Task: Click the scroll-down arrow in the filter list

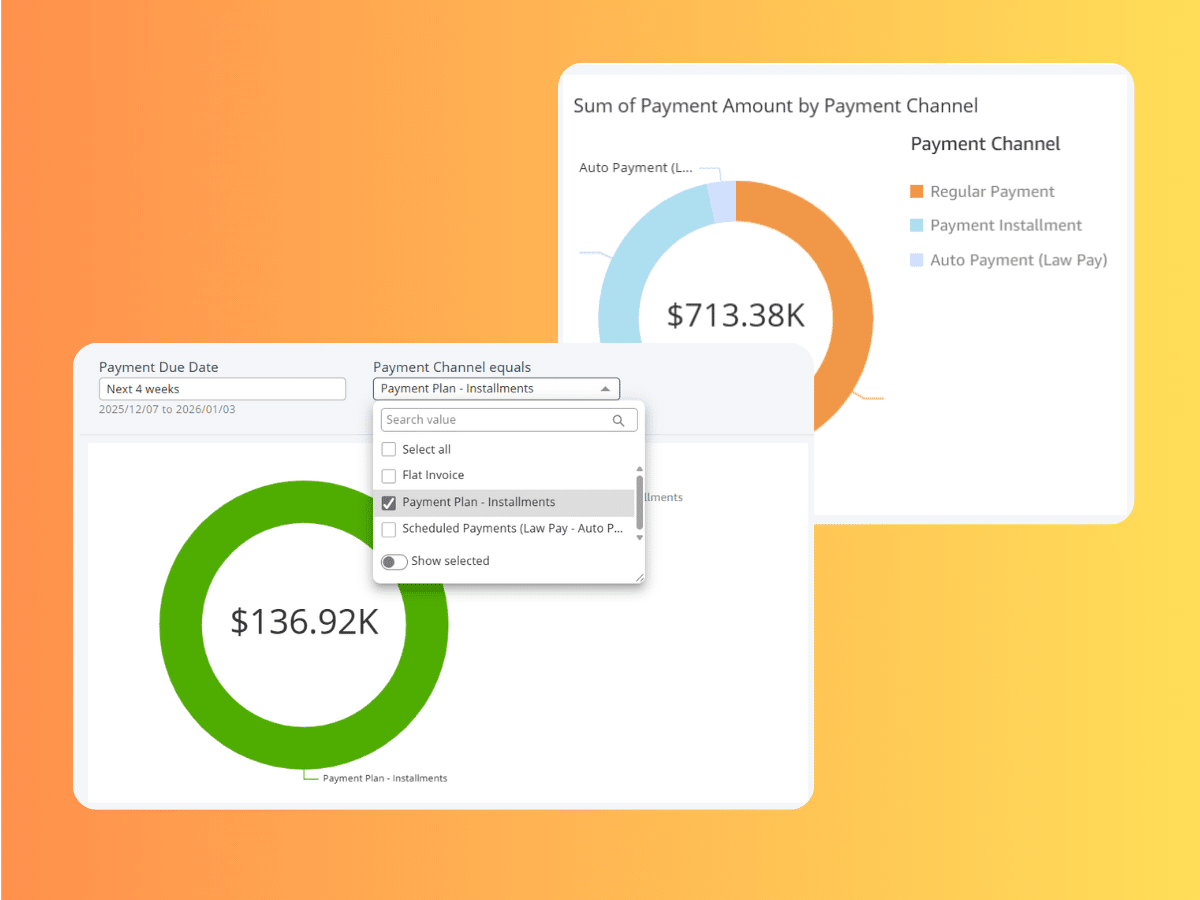Action: [639, 538]
